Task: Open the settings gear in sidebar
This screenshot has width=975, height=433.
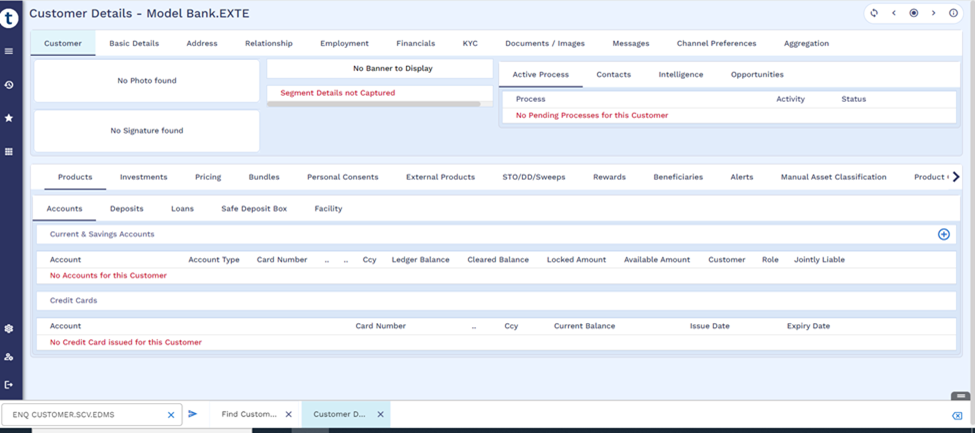Action: tap(9, 328)
